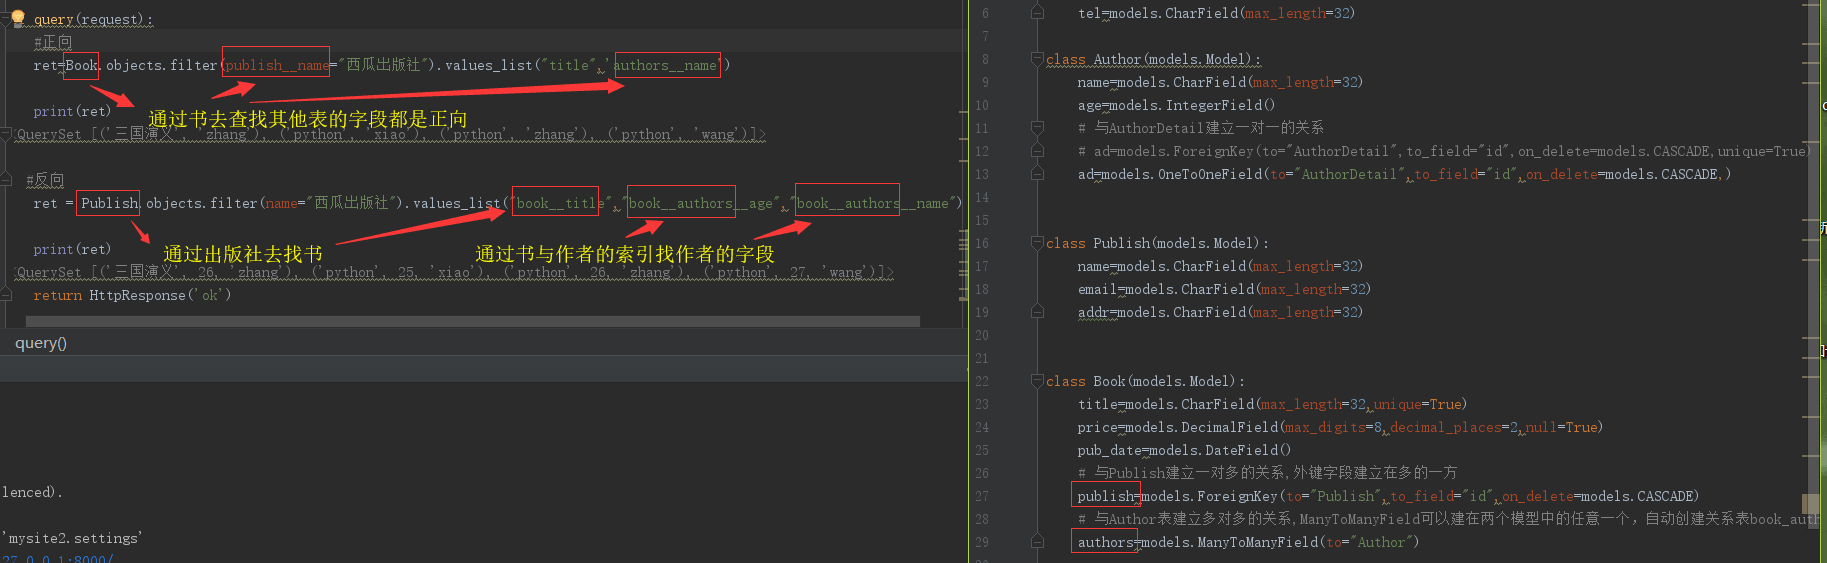Image resolution: width=1827 pixels, height=563 pixels.
Task: Click the left editor horizontal scrollbar
Action: pos(472,322)
